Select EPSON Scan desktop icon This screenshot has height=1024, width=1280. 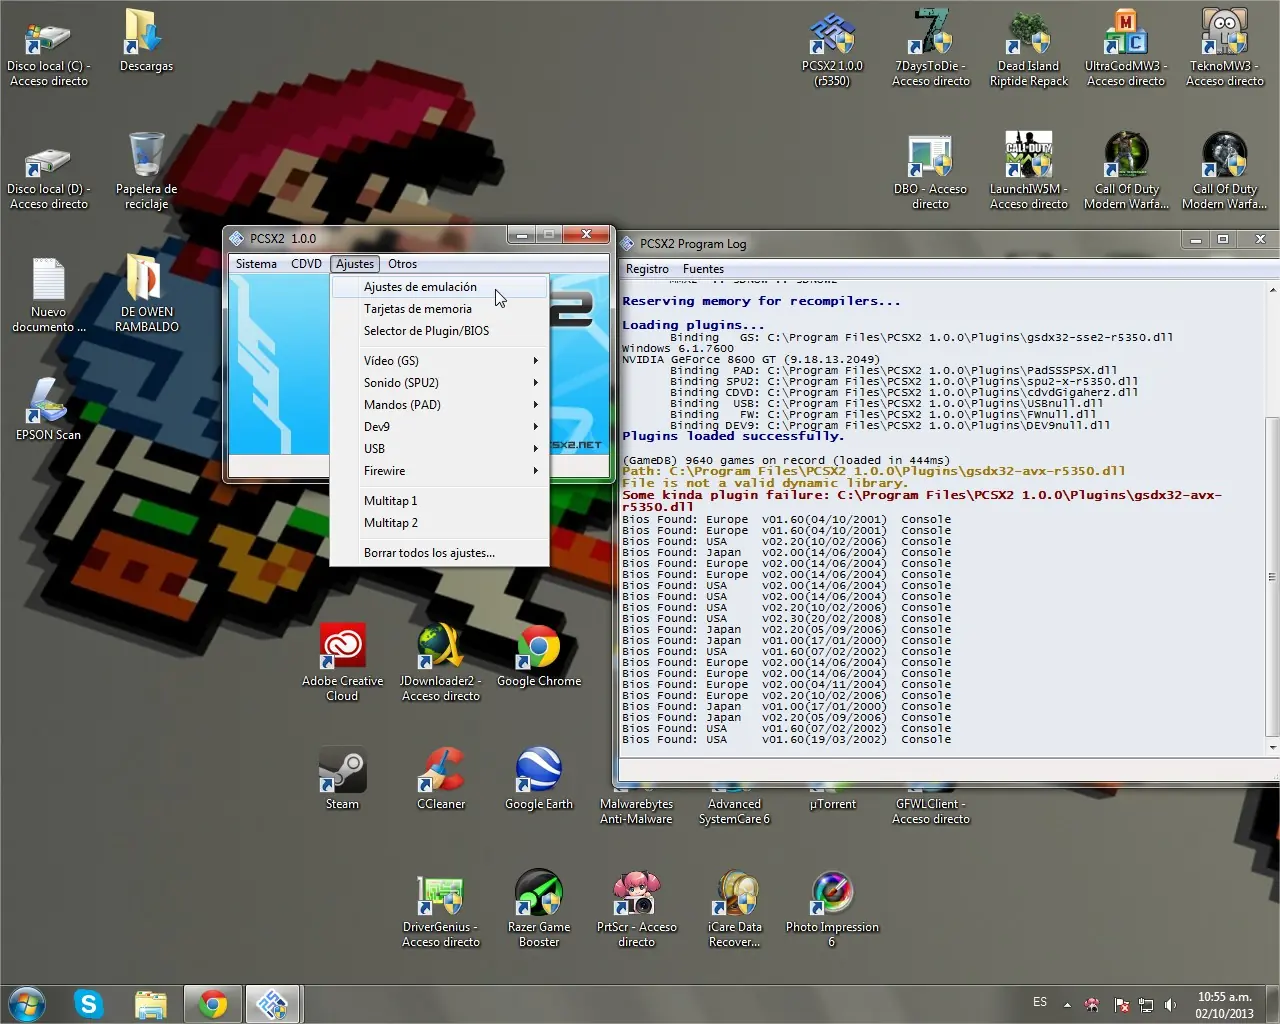pyautogui.click(x=48, y=410)
